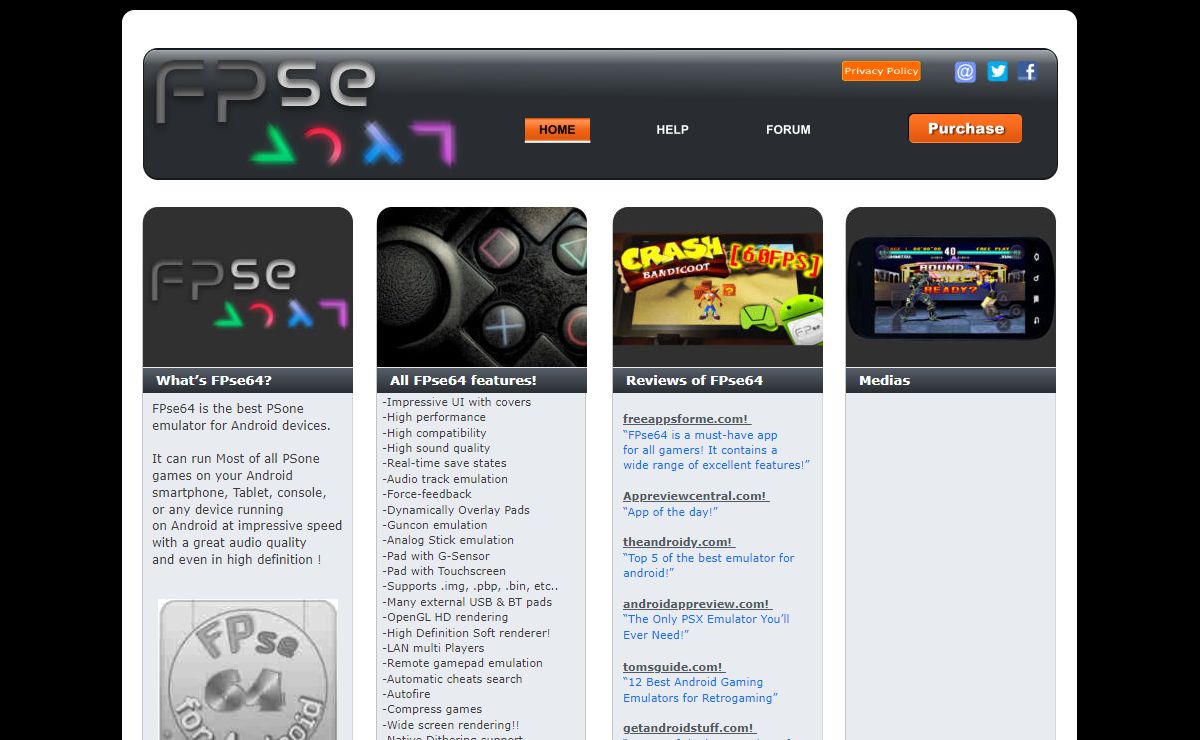The height and width of the screenshot is (740, 1200).
Task: Click '-Compress games' feature line
Action: (x=432, y=709)
